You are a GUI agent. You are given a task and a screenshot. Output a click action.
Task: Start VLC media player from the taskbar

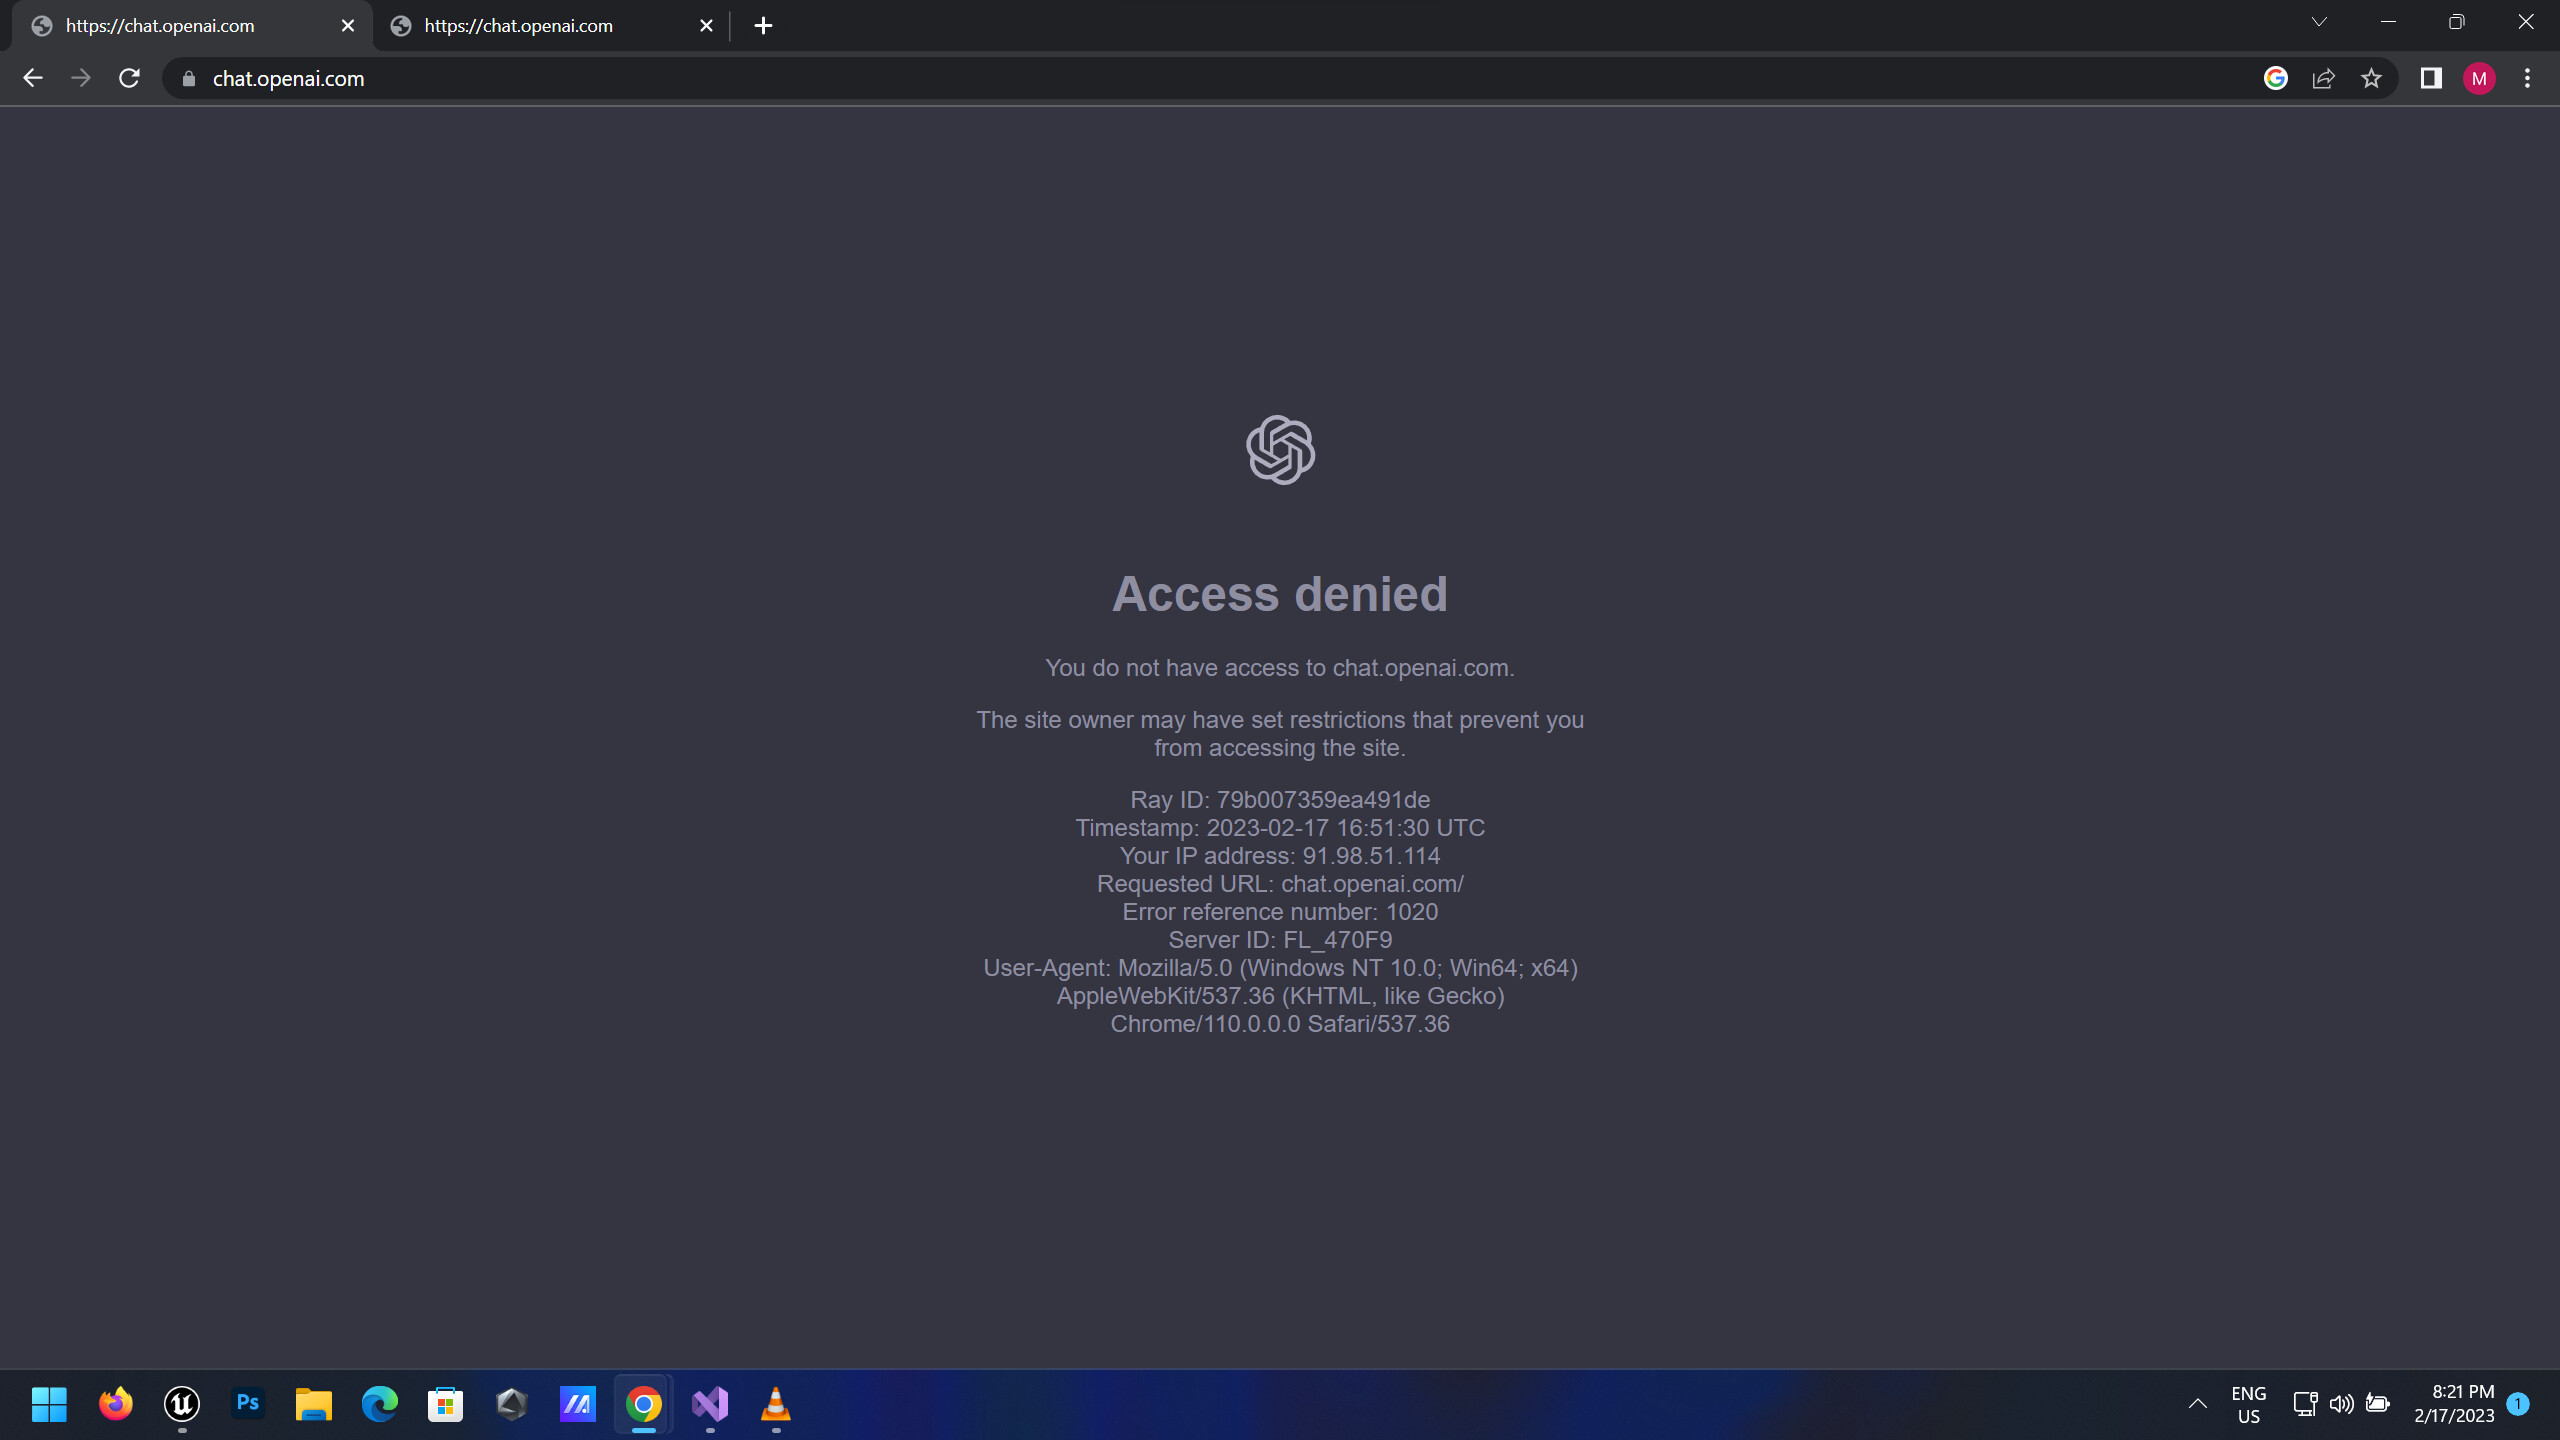(775, 1404)
